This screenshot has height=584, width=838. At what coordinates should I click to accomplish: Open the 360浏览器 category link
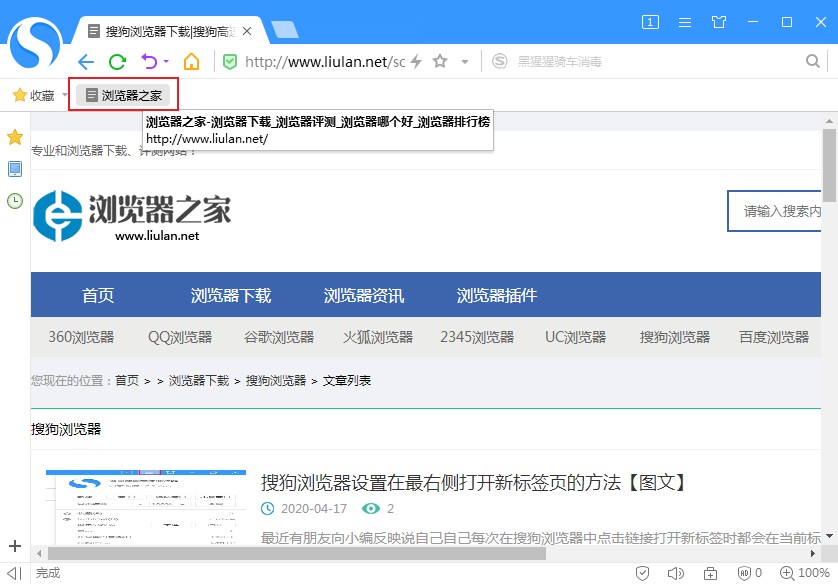pyautogui.click(x=81, y=337)
